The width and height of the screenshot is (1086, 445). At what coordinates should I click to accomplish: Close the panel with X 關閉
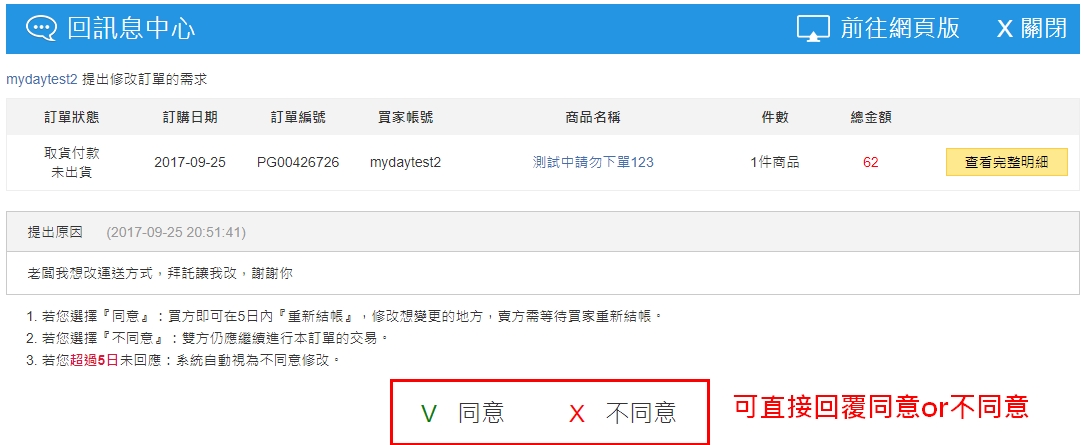point(1032,28)
